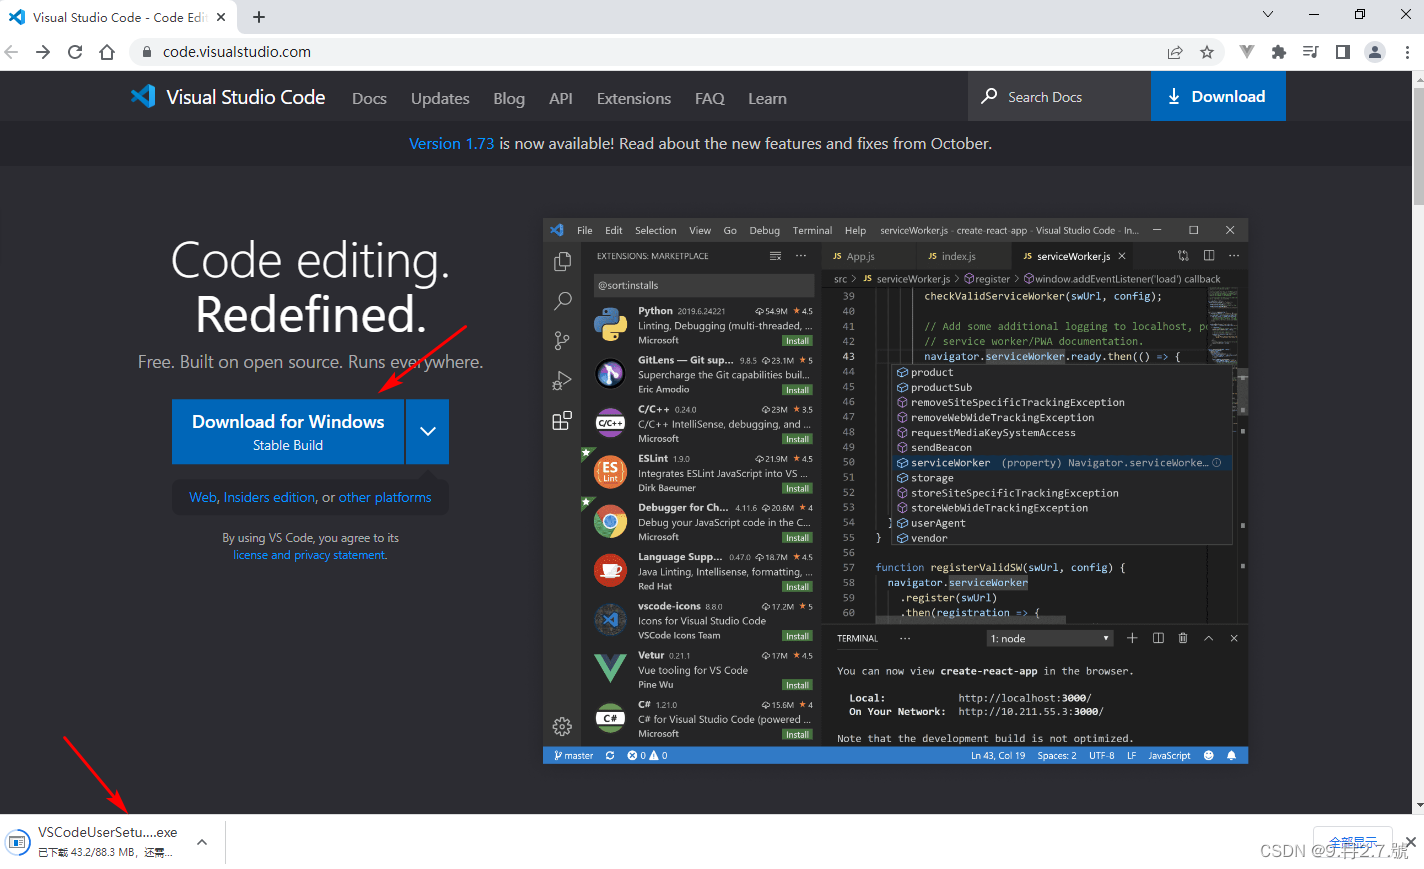Click Install for the GitLens extension in screenshot
1424x869 pixels.
tap(797, 390)
